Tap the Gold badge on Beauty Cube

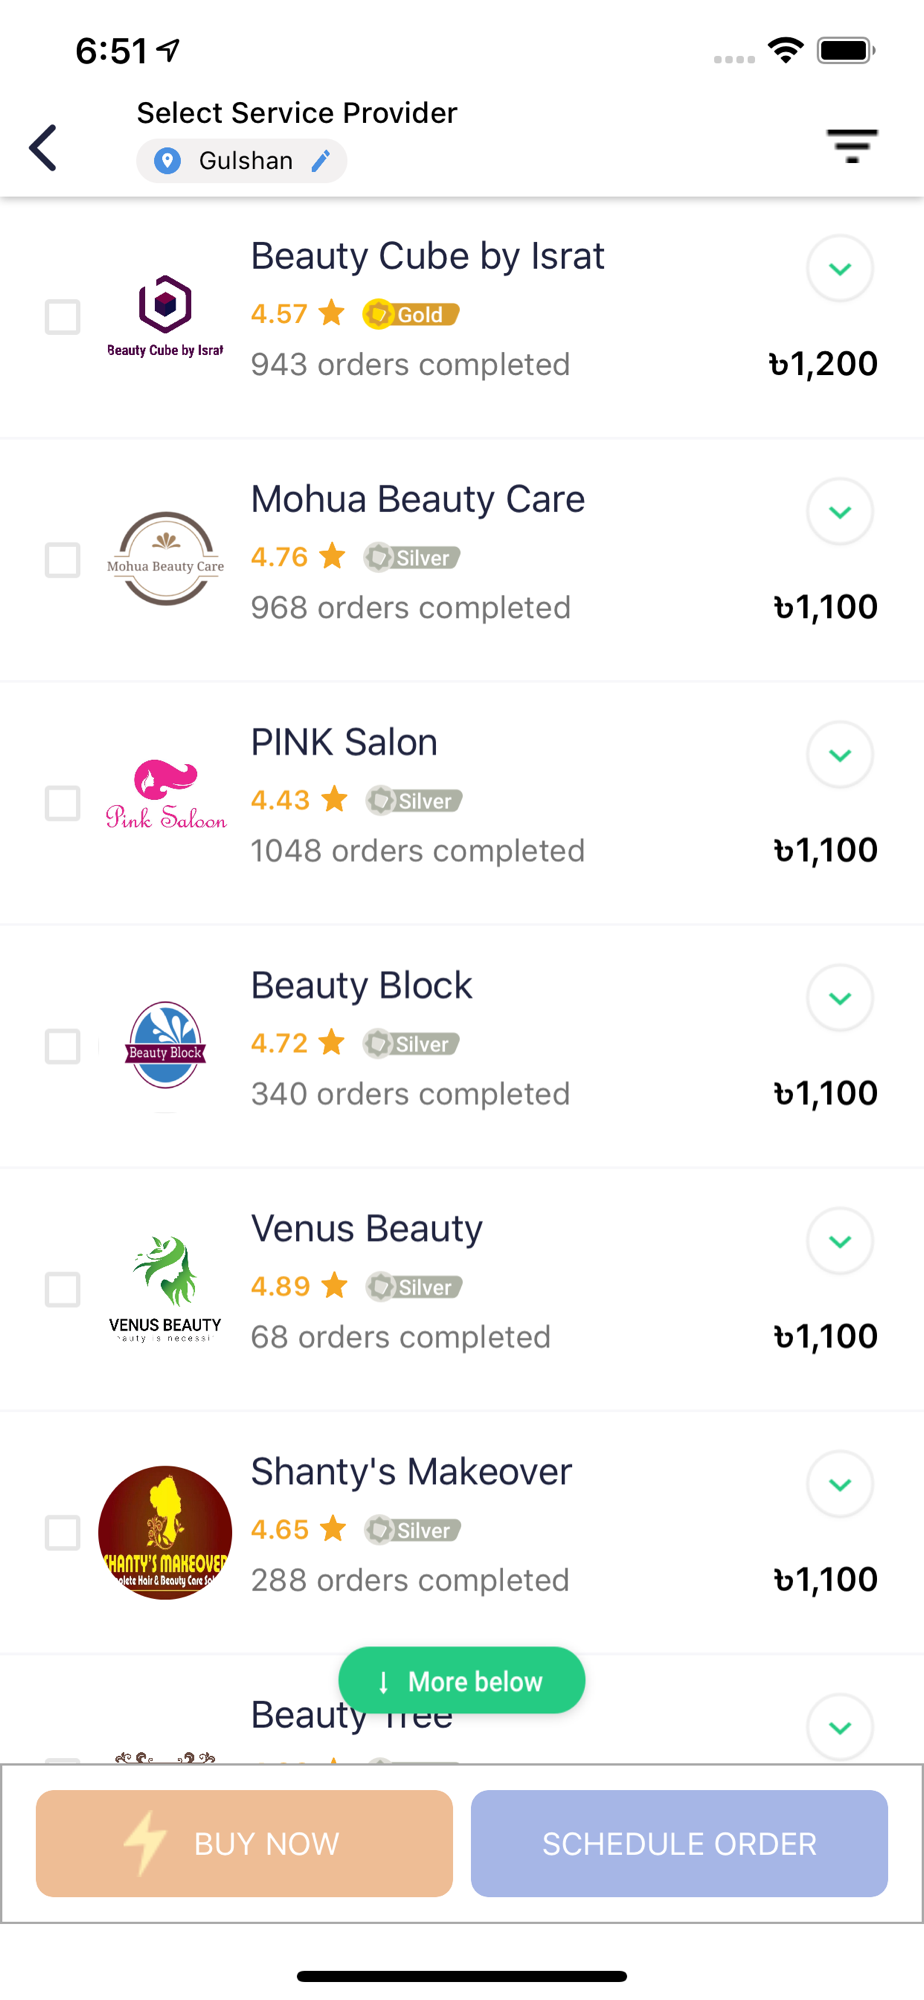pyautogui.click(x=411, y=314)
